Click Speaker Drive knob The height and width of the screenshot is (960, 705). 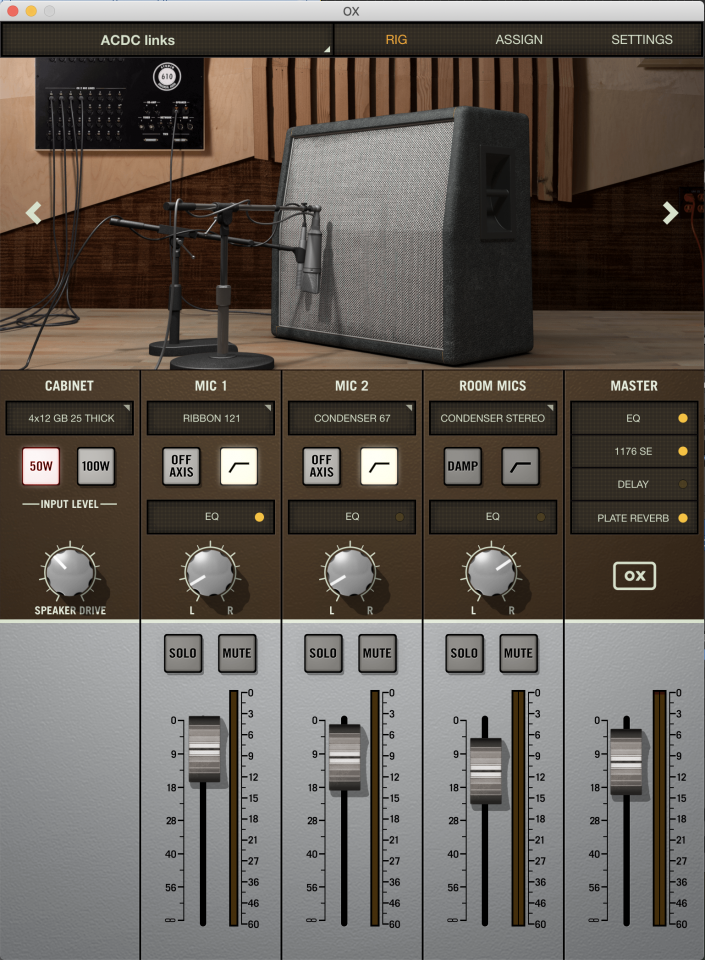(70, 572)
